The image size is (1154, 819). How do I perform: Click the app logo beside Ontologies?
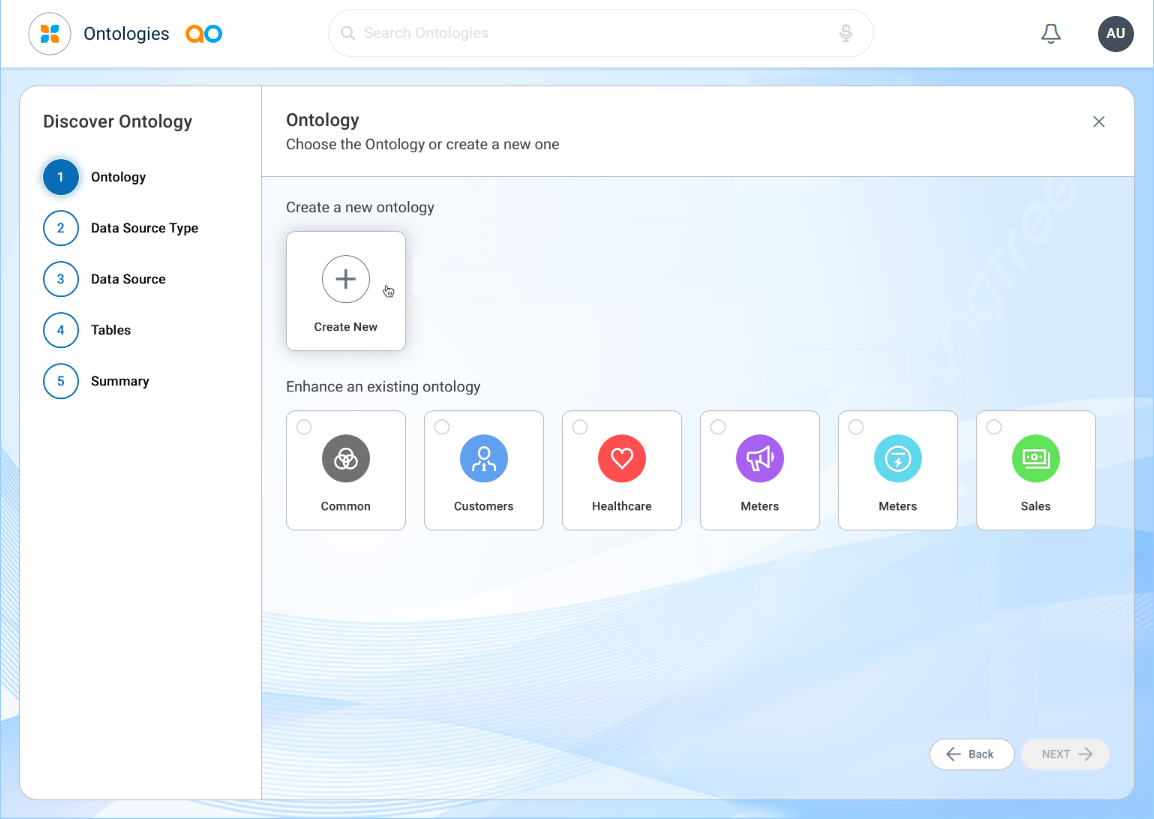[x=50, y=34]
